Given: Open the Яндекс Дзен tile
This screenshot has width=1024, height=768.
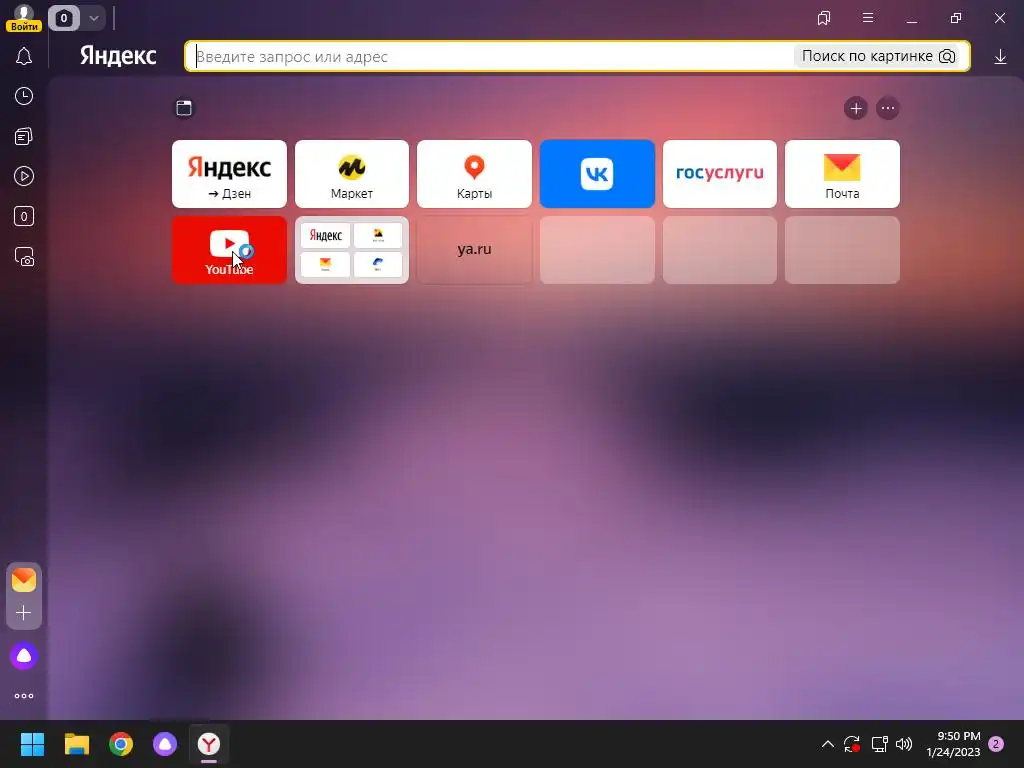Looking at the screenshot, I should click(229, 174).
